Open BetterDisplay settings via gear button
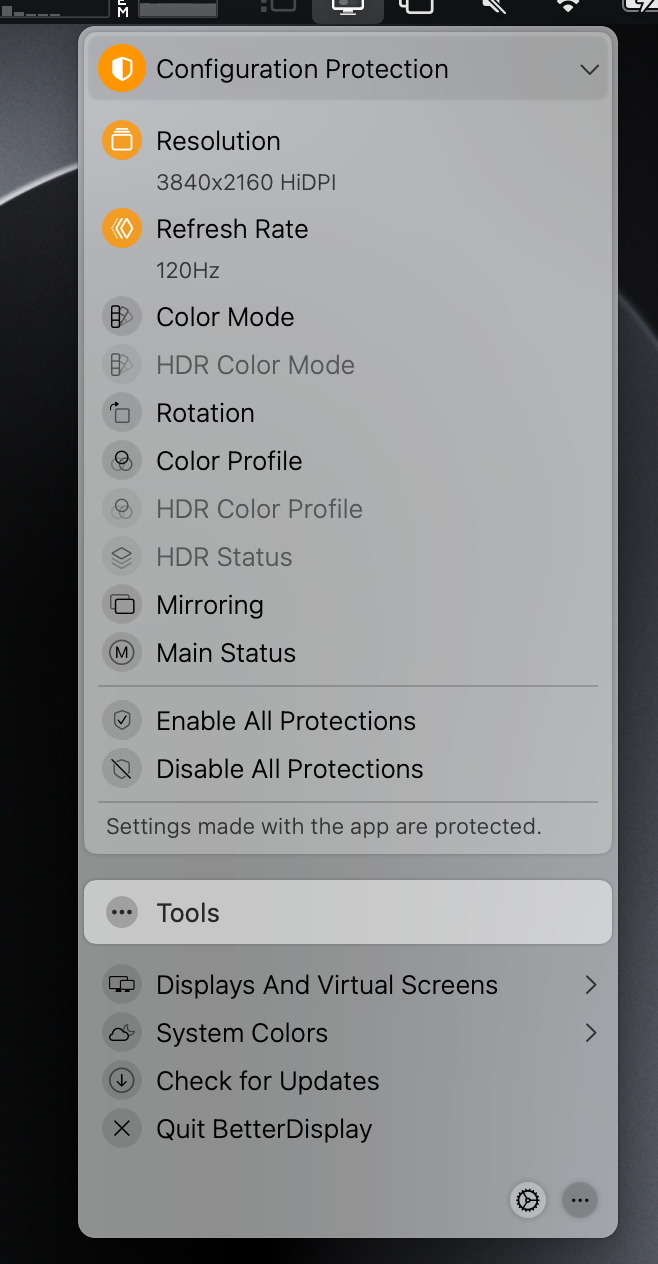Viewport: 658px width, 1264px height. tap(528, 1200)
